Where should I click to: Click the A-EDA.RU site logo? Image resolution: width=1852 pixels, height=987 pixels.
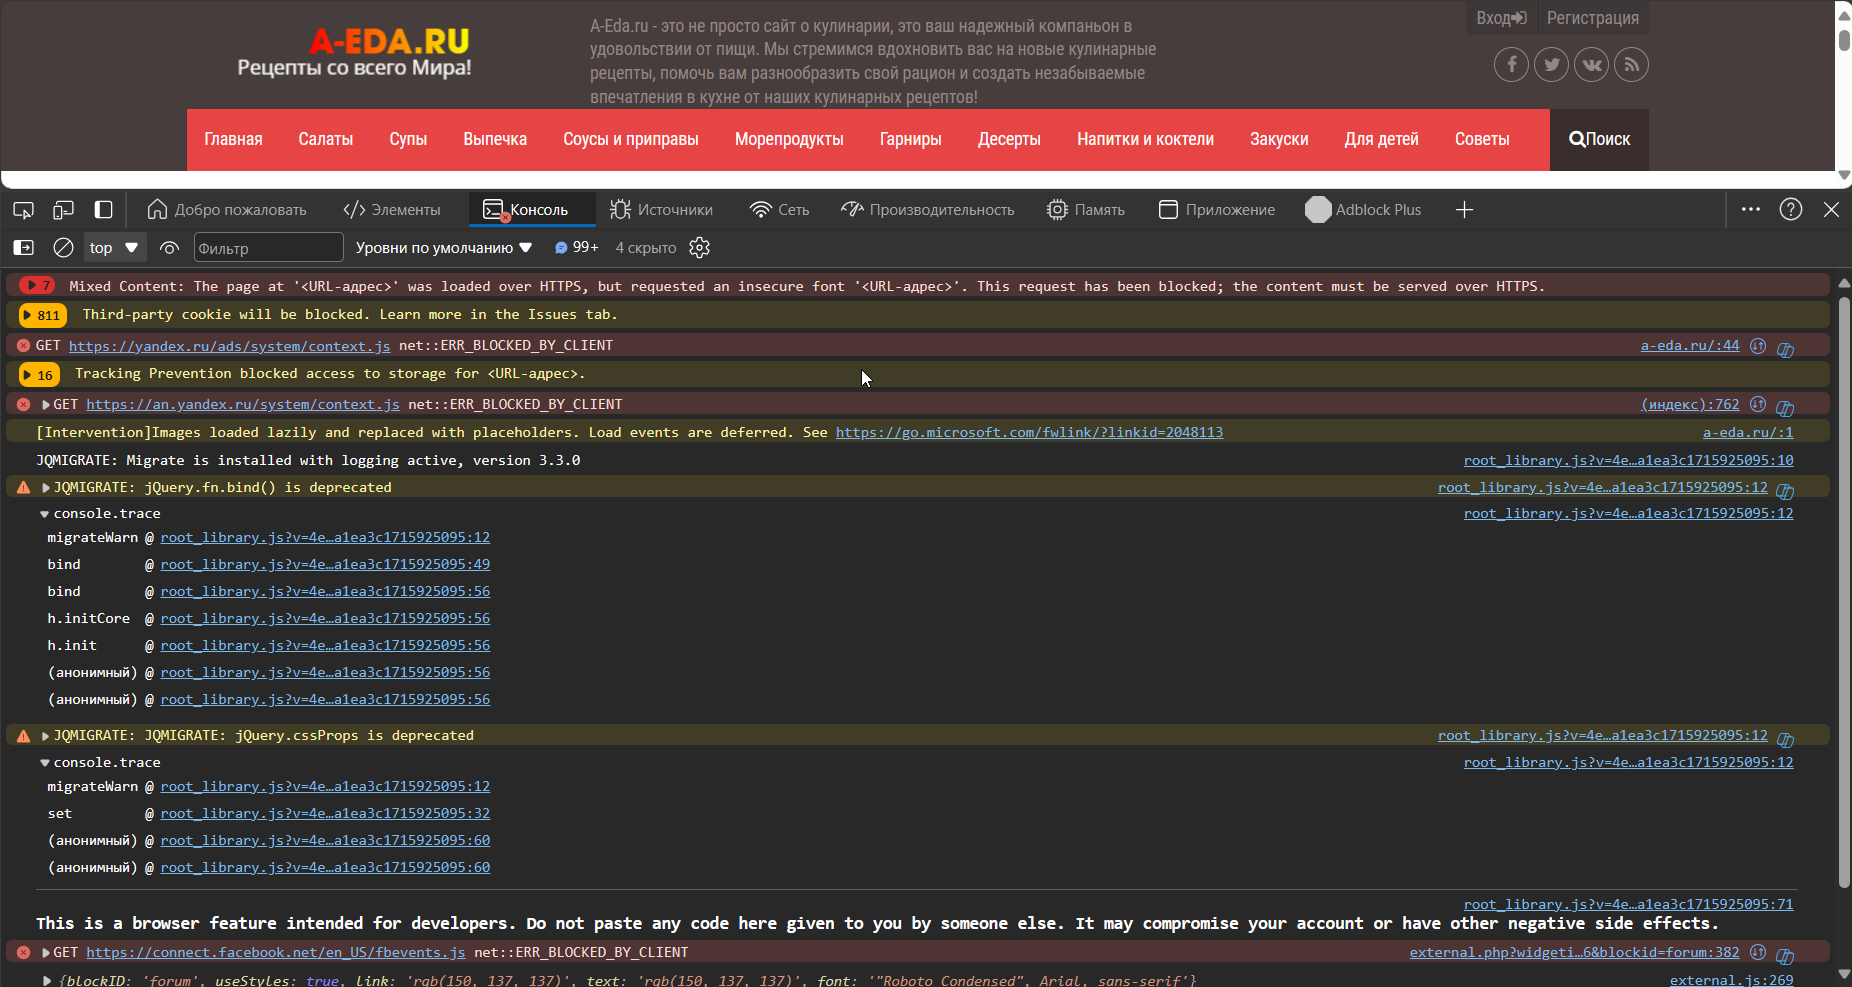(x=354, y=53)
